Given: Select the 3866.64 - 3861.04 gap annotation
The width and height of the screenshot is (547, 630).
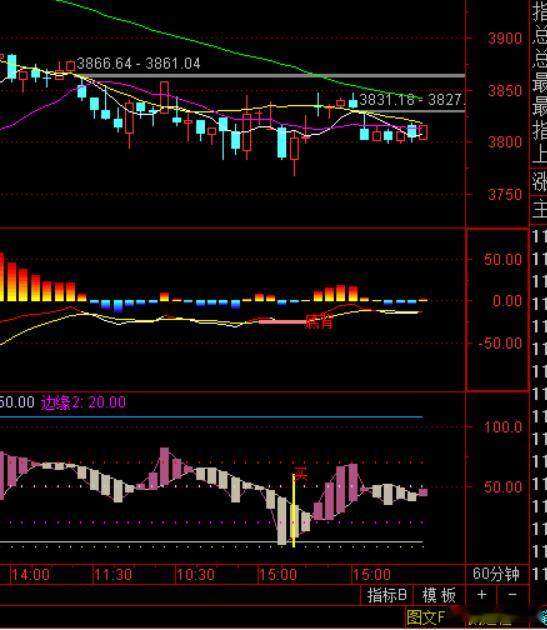Looking at the screenshot, I should pos(139,63).
